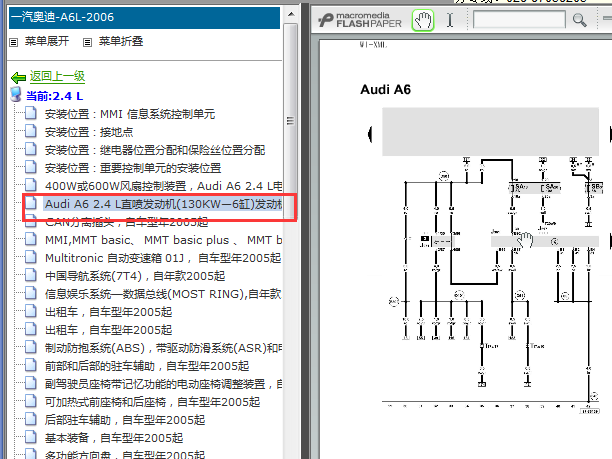The width and height of the screenshot is (612, 459).
Task: Click the Macromedia FlashPaper logo
Action: (x=360, y=20)
